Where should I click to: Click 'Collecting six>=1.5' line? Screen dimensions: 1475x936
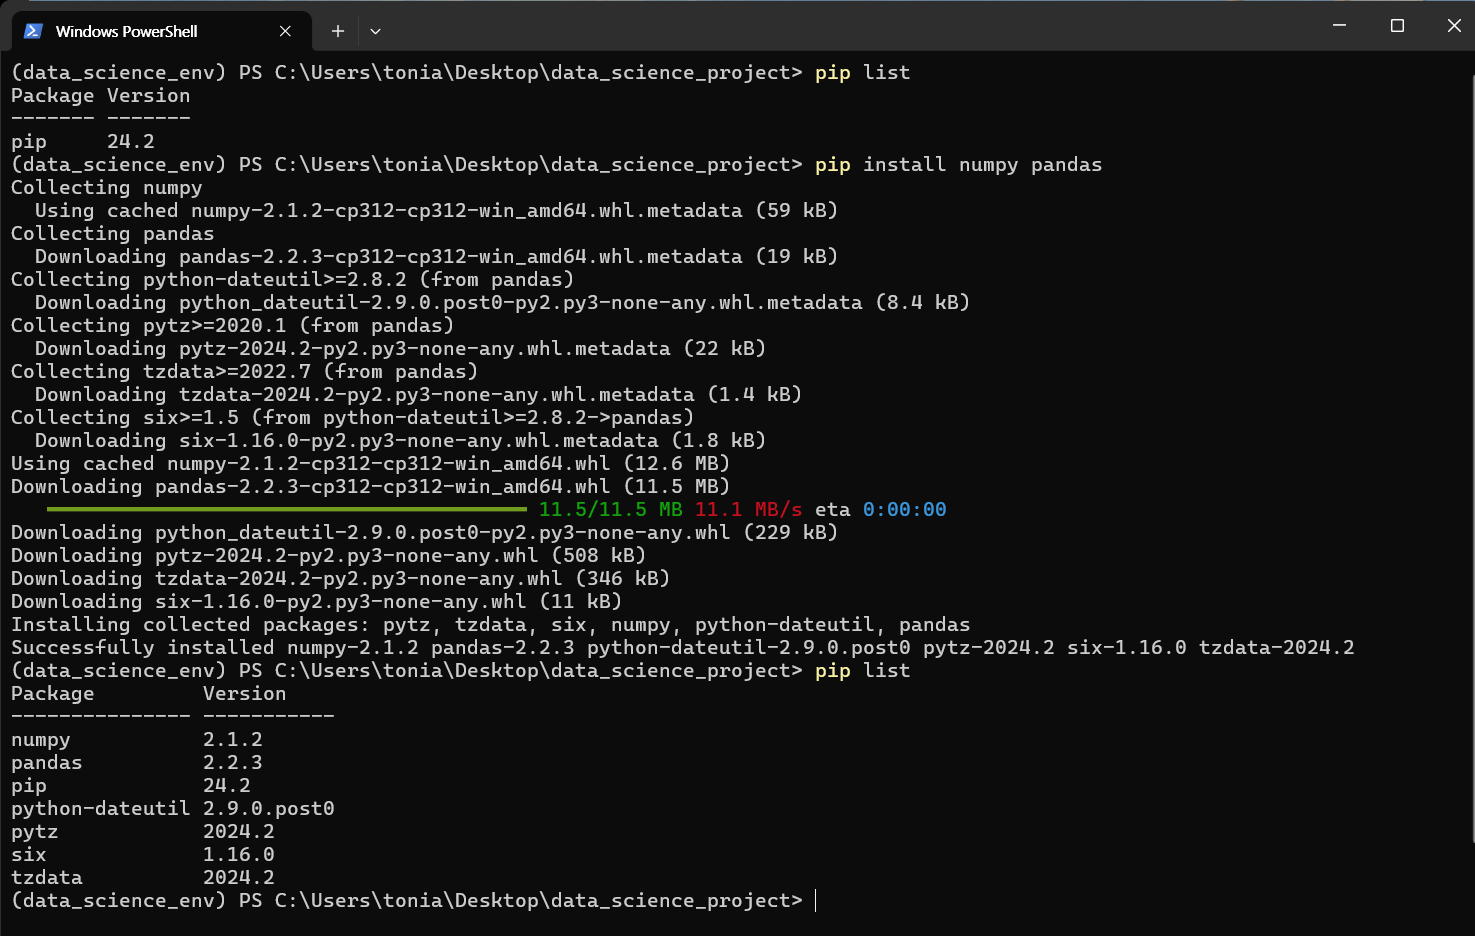(x=352, y=417)
